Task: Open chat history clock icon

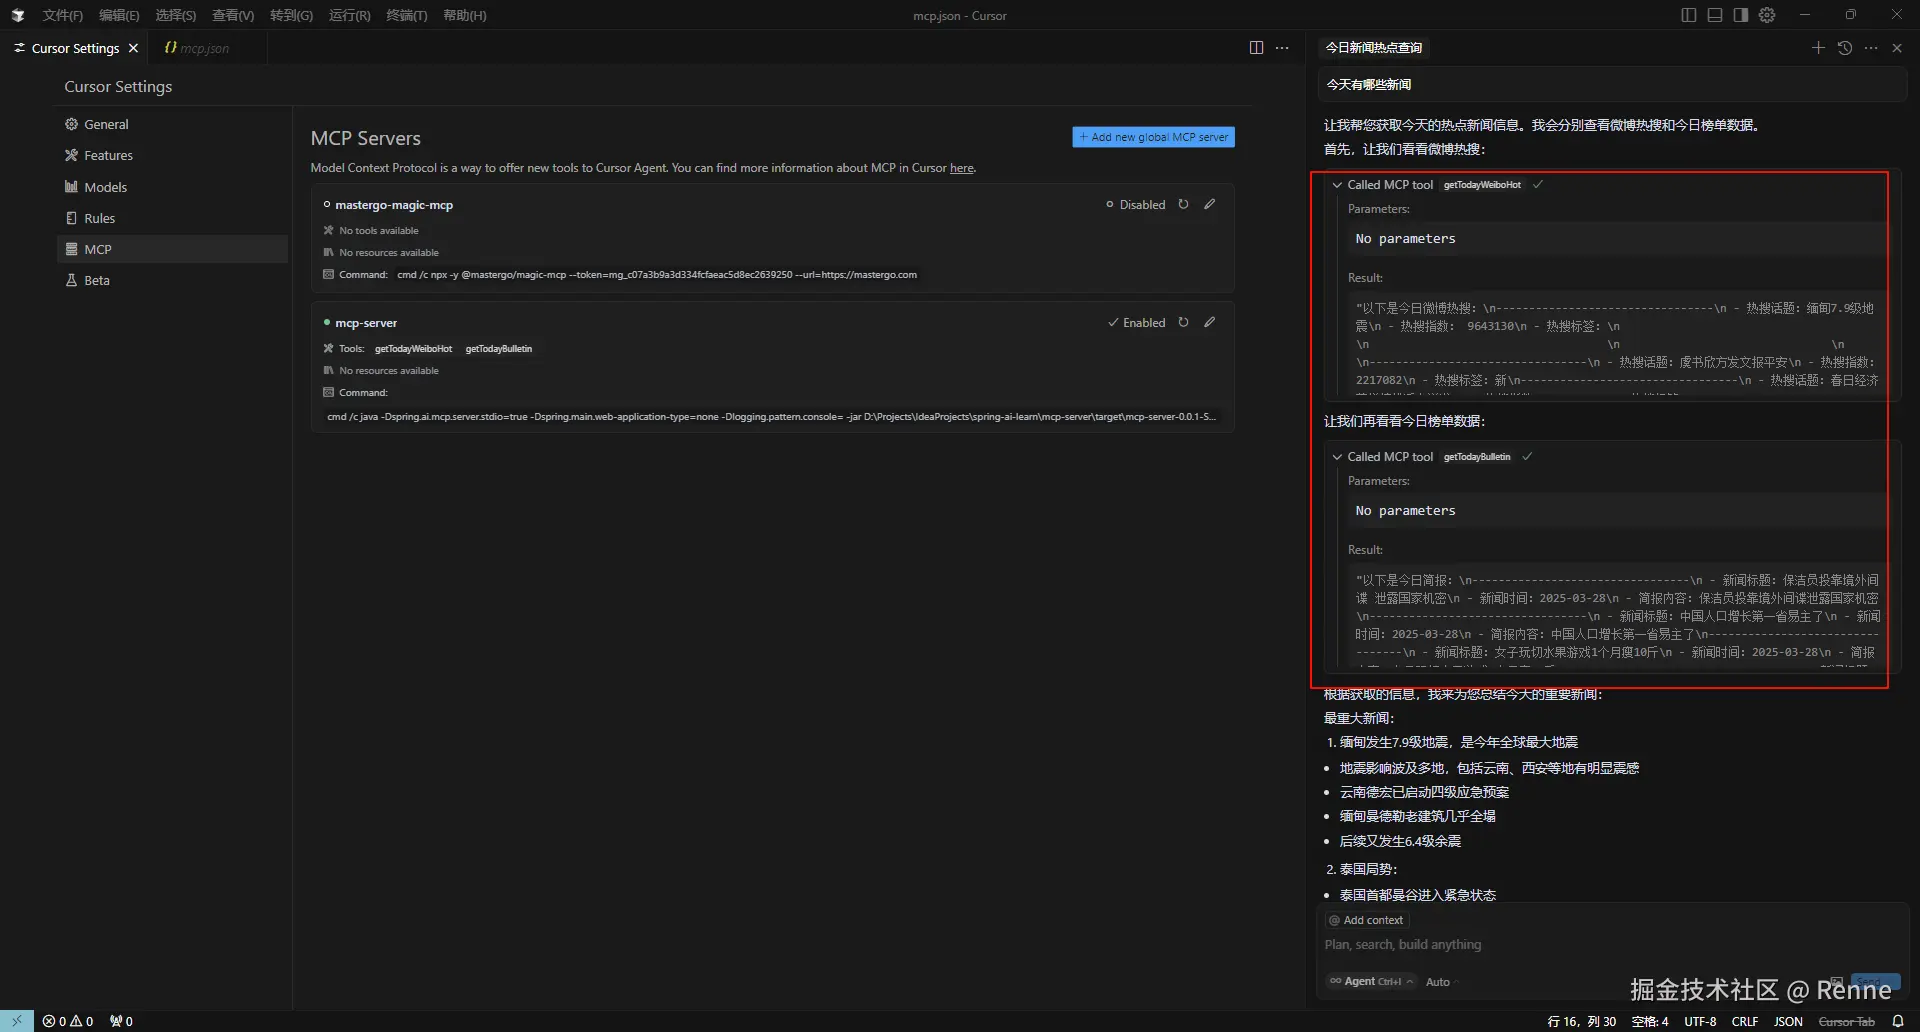Action: pyautogui.click(x=1845, y=48)
